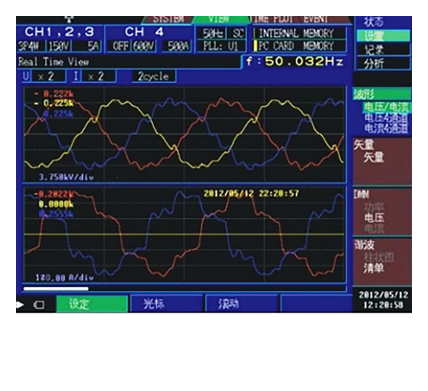The image size is (428, 391).
Task: Open the SYSTEM tab
Action: pyautogui.click(x=168, y=20)
